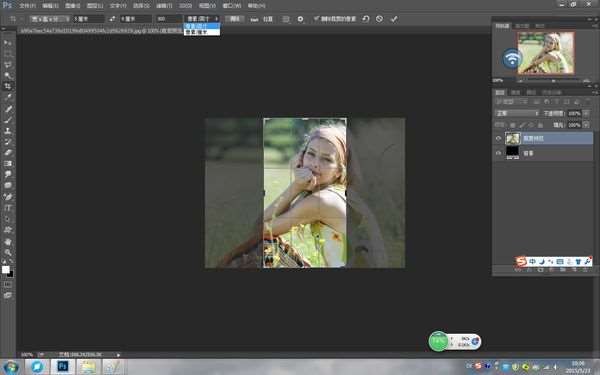
Task: Toggle the Delete Cropped Pixels checkbox
Action: 316,18
